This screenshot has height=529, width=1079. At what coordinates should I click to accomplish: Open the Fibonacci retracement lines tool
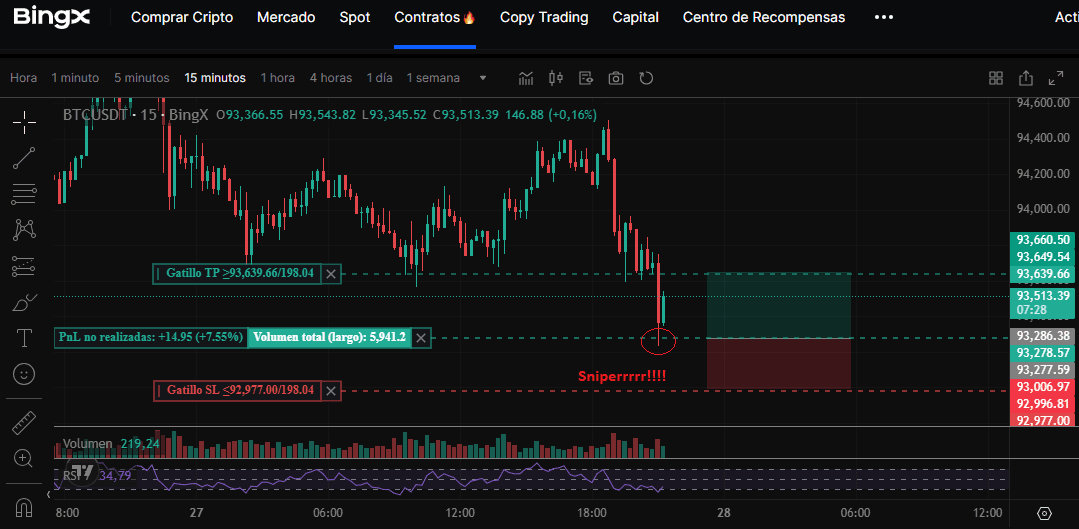point(24,194)
